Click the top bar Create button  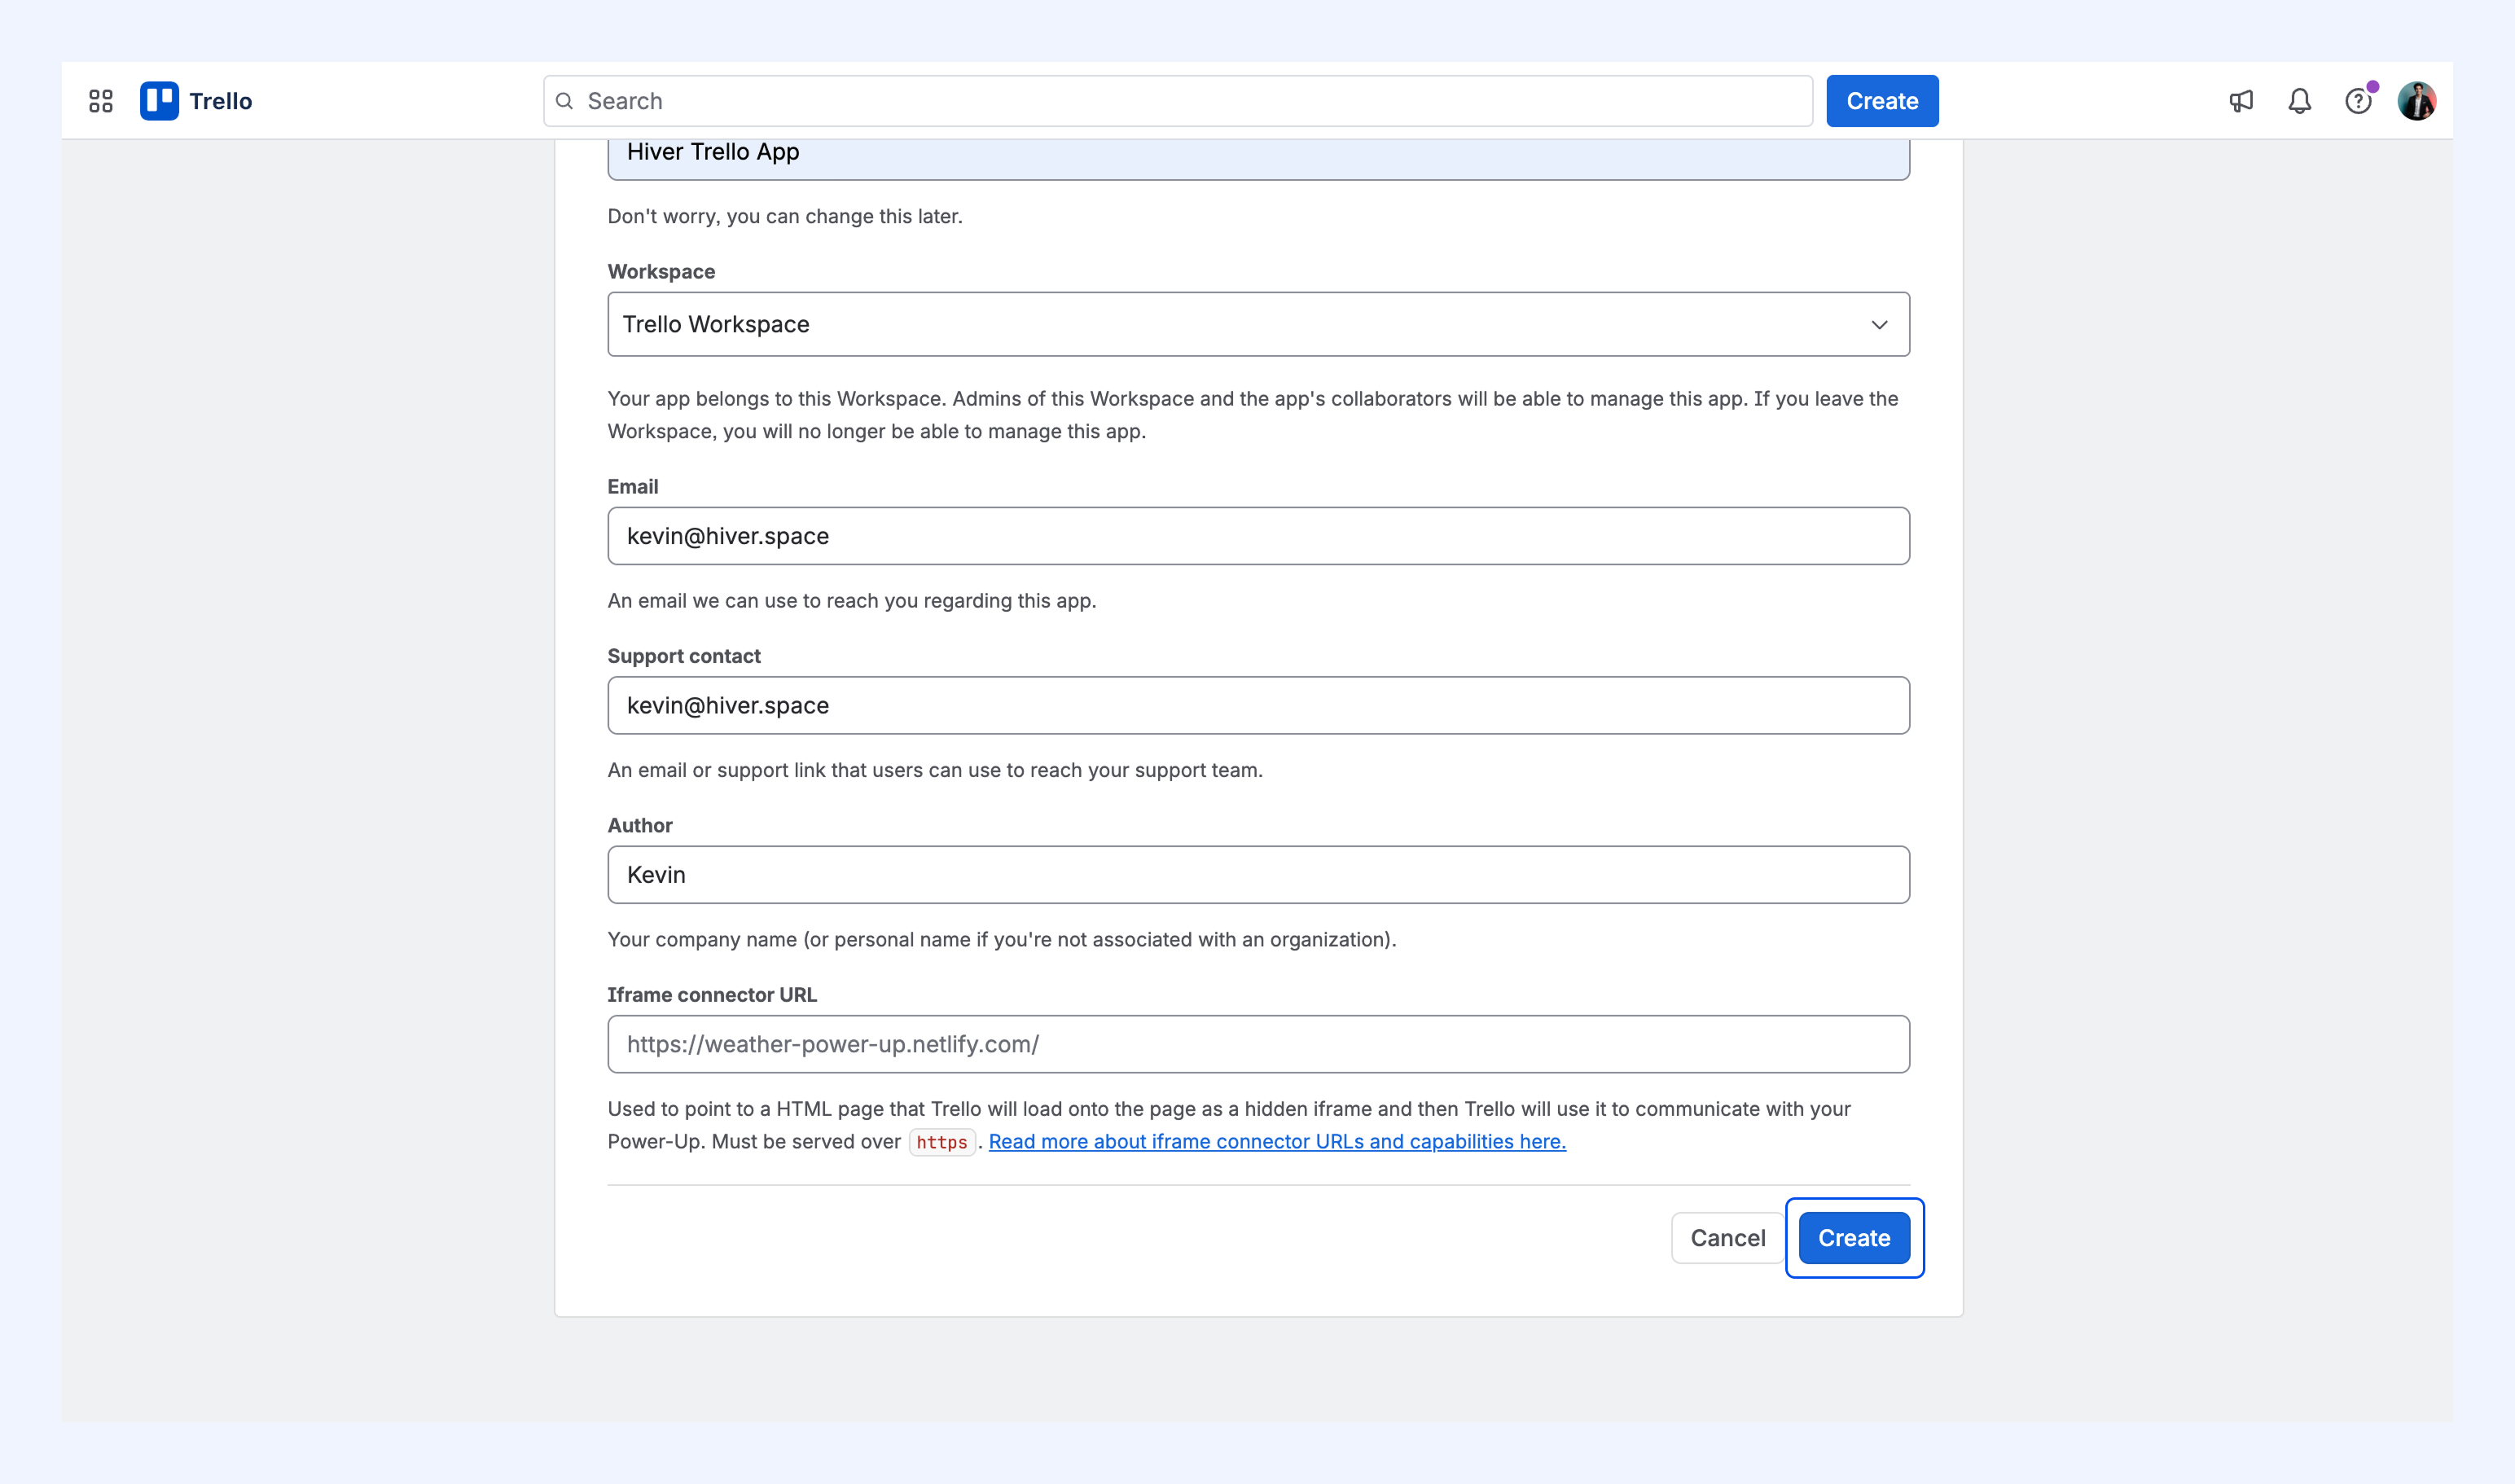pyautogui.click(x=1882, y=101)
